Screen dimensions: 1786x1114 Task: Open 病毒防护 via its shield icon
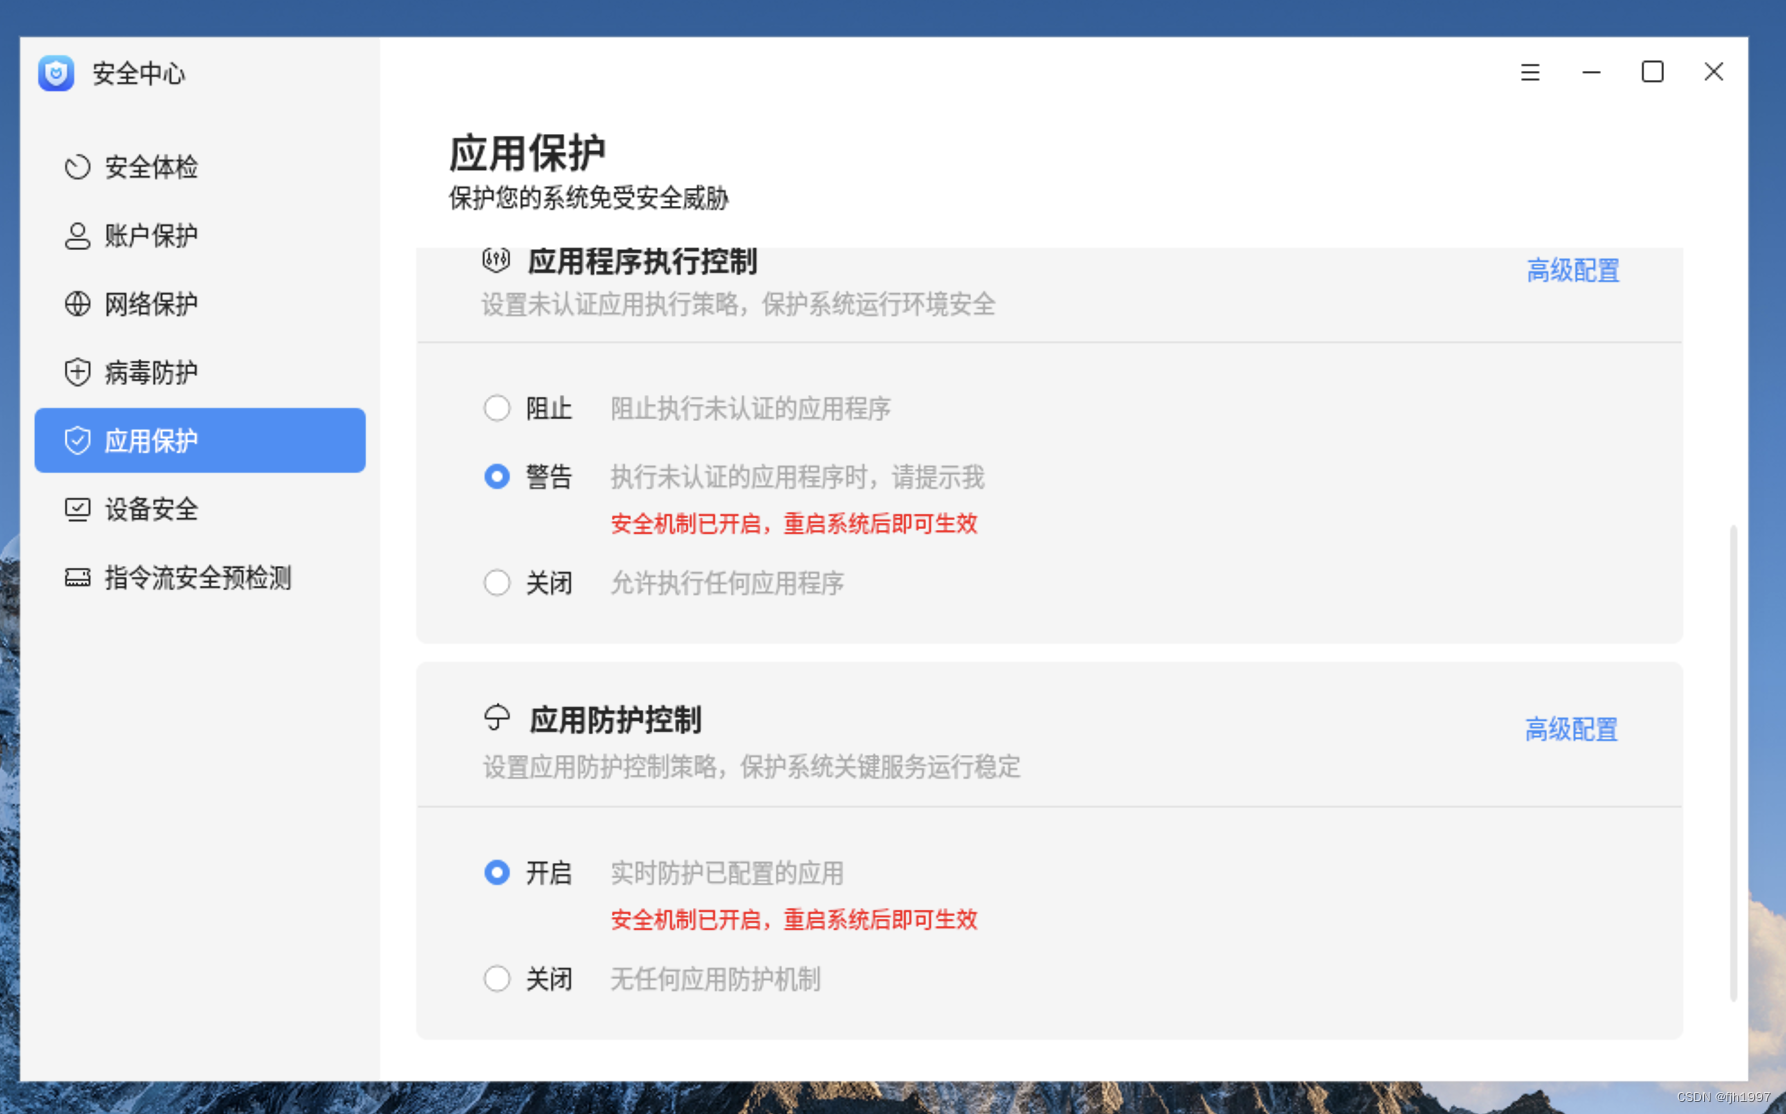pyautogui.click(x=77, y=371)
